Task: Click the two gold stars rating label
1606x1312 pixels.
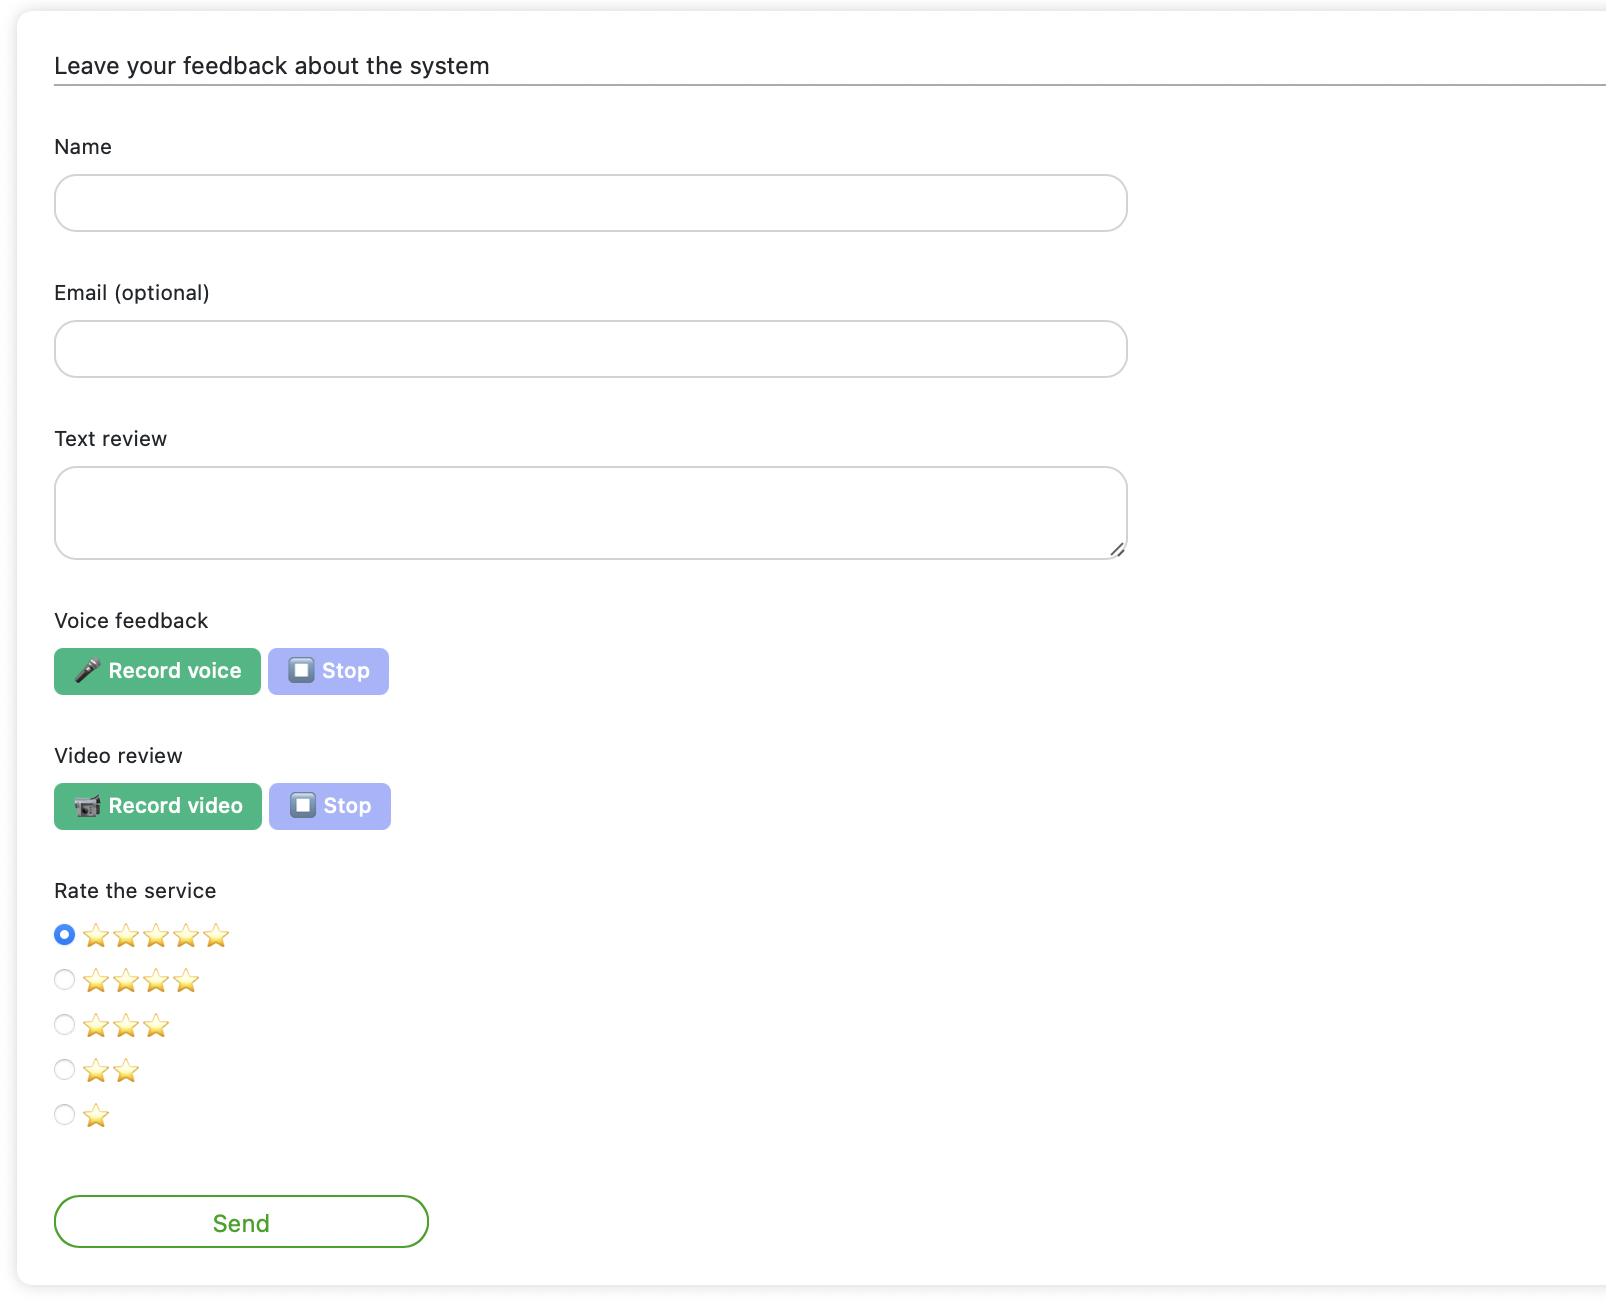Action: tap(111, 1071)
